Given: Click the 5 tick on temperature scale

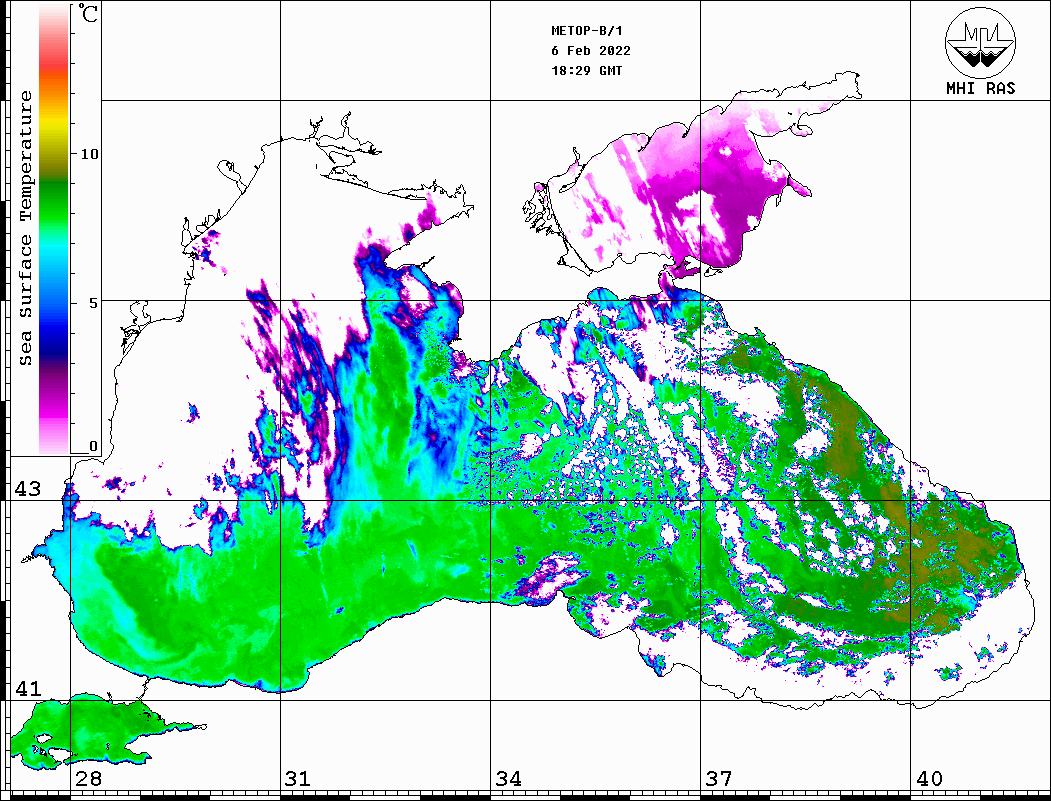Looking at the screenshot, I should (93, 303).
